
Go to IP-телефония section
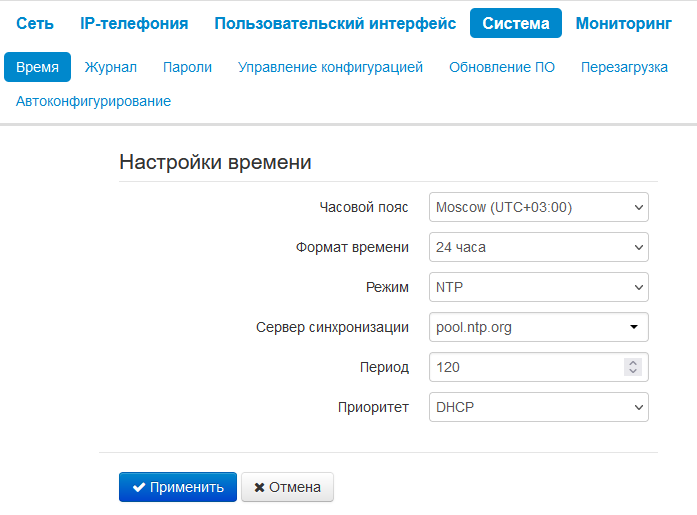point(134,23)
